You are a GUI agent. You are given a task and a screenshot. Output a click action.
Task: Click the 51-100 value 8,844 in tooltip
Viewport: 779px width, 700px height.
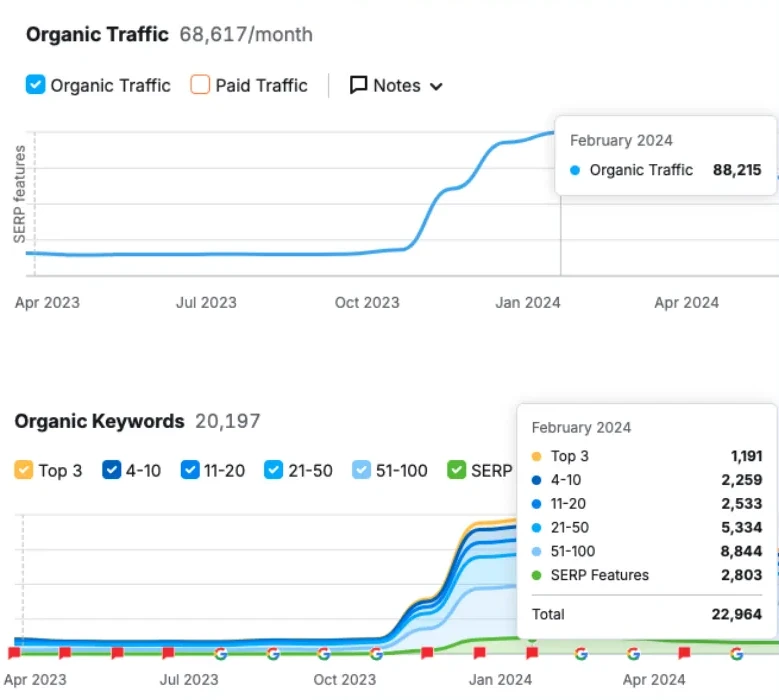click(741, 551)
